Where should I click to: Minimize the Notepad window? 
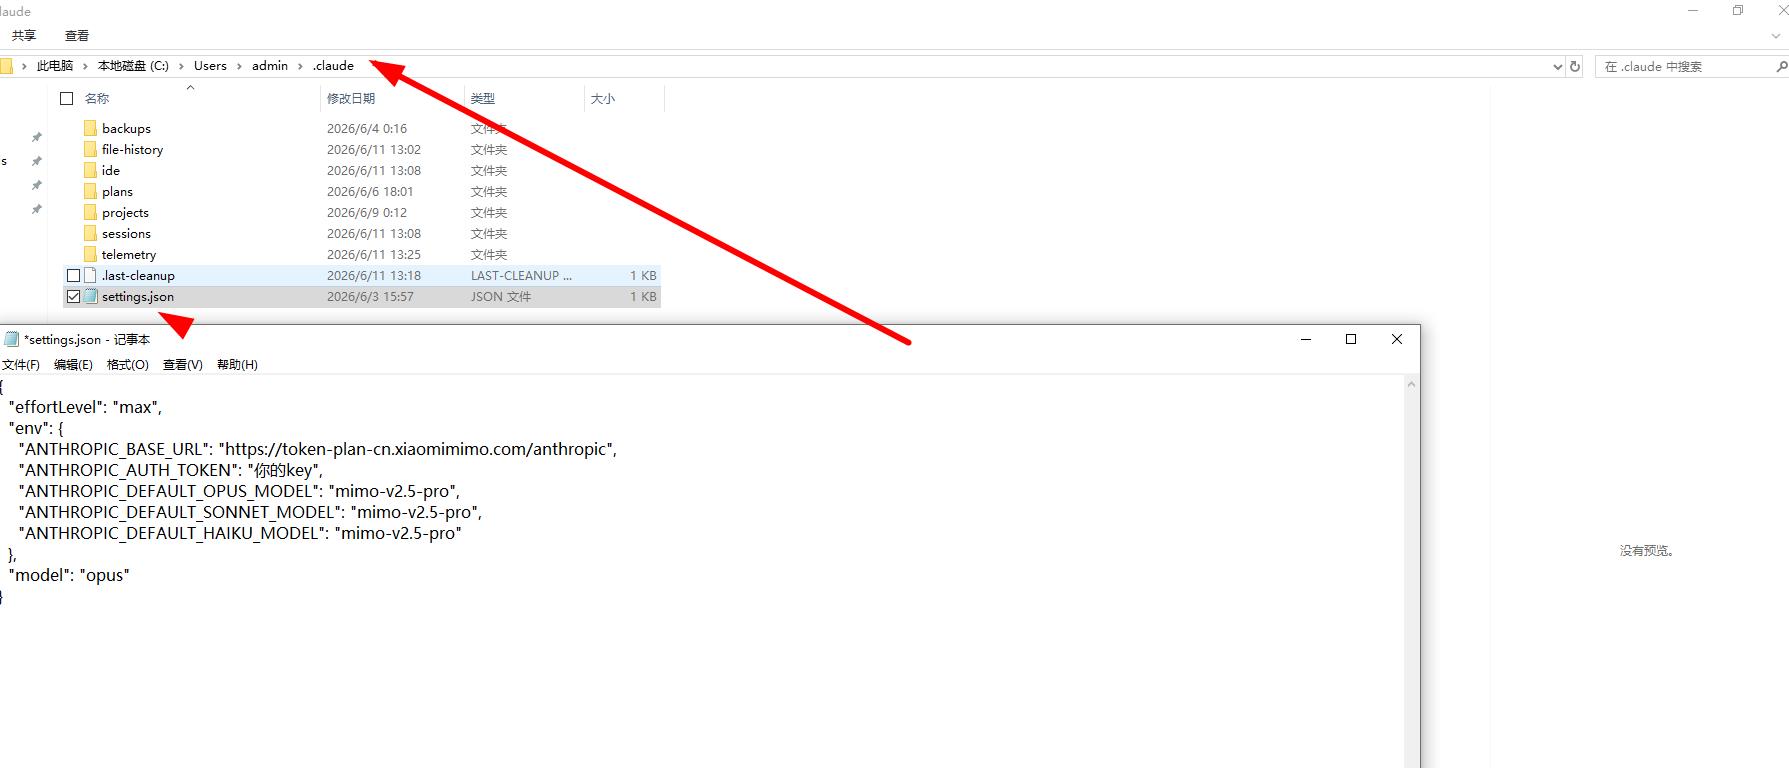[x=1305, y=339]
